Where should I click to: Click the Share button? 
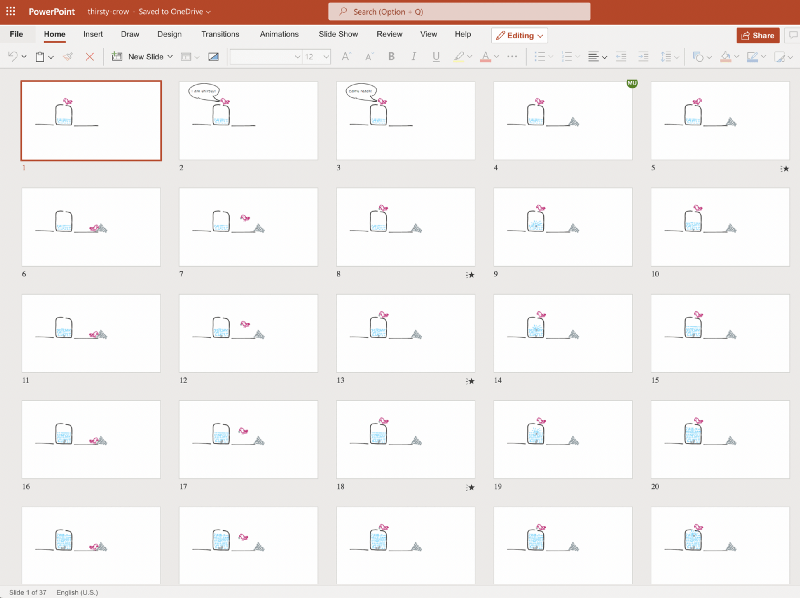(758, 35)
